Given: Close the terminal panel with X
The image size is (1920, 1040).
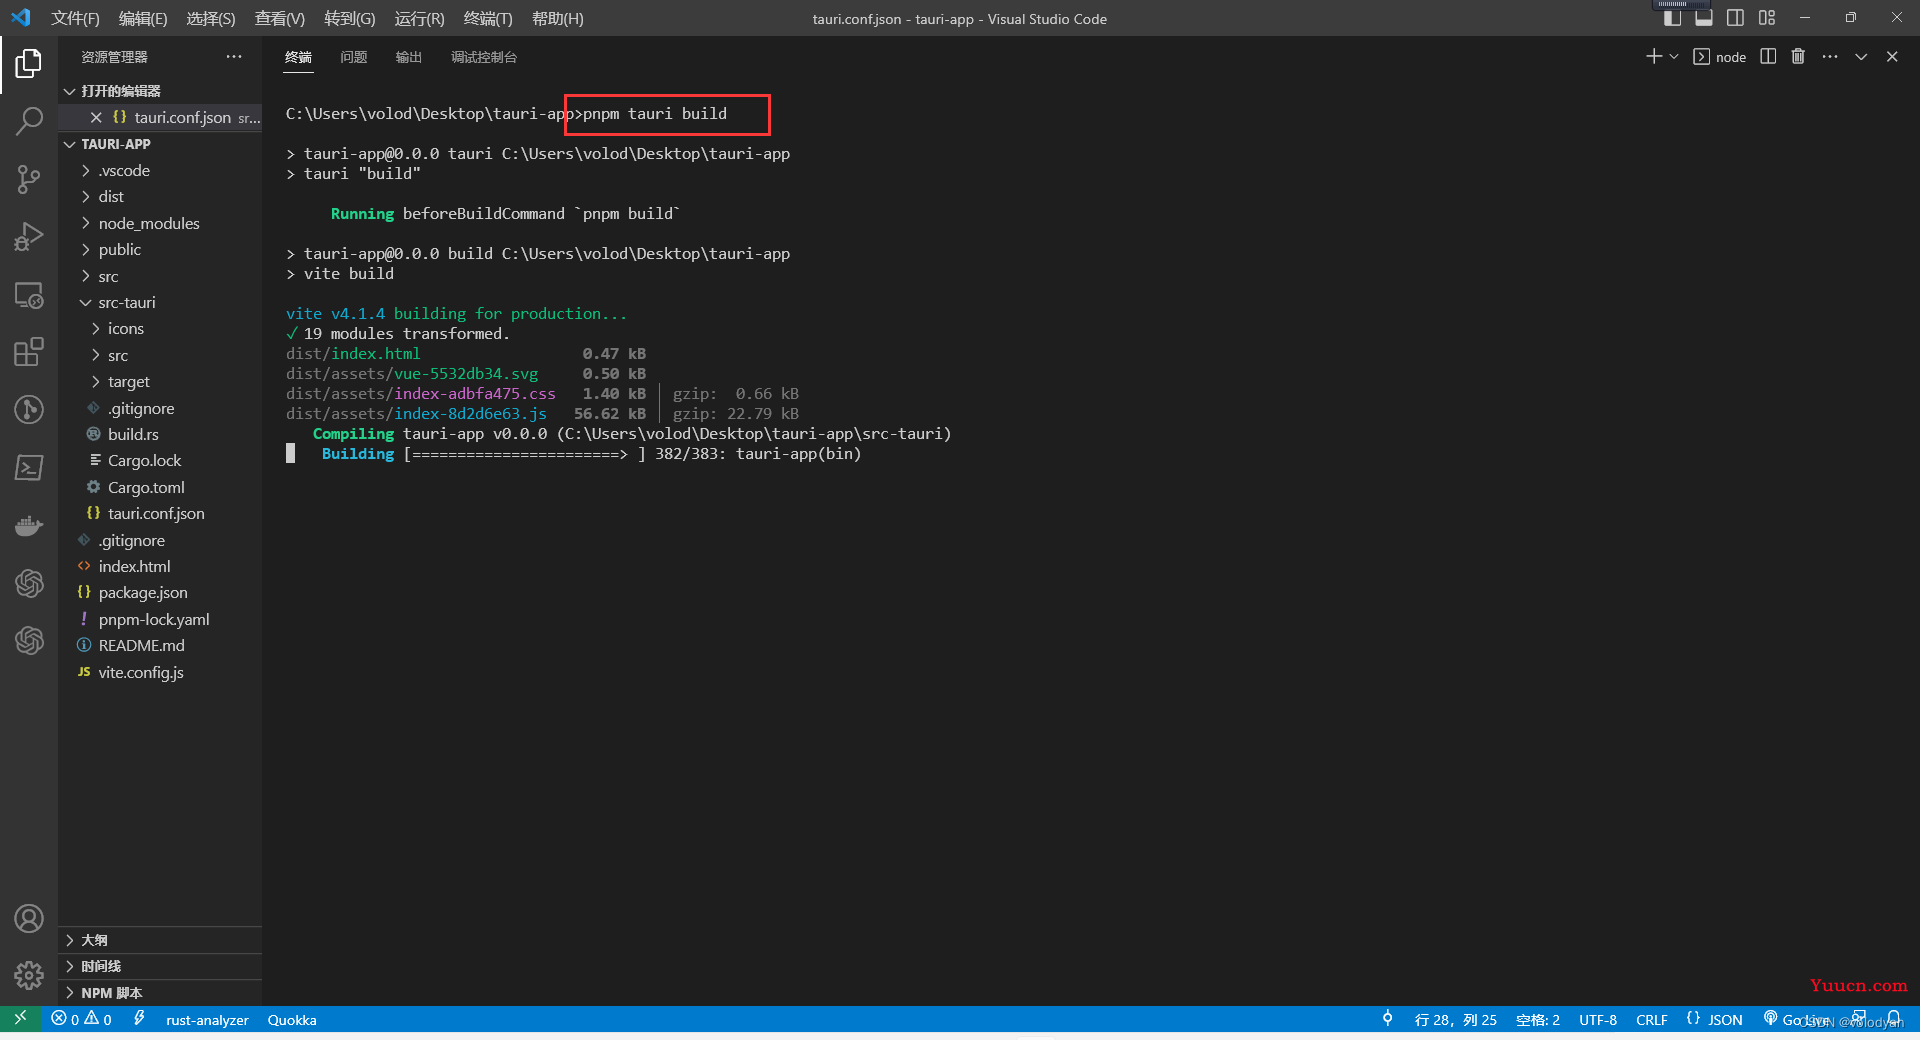Looking at the screenshot, I should pyautogui.click(x=1892, y=57).
